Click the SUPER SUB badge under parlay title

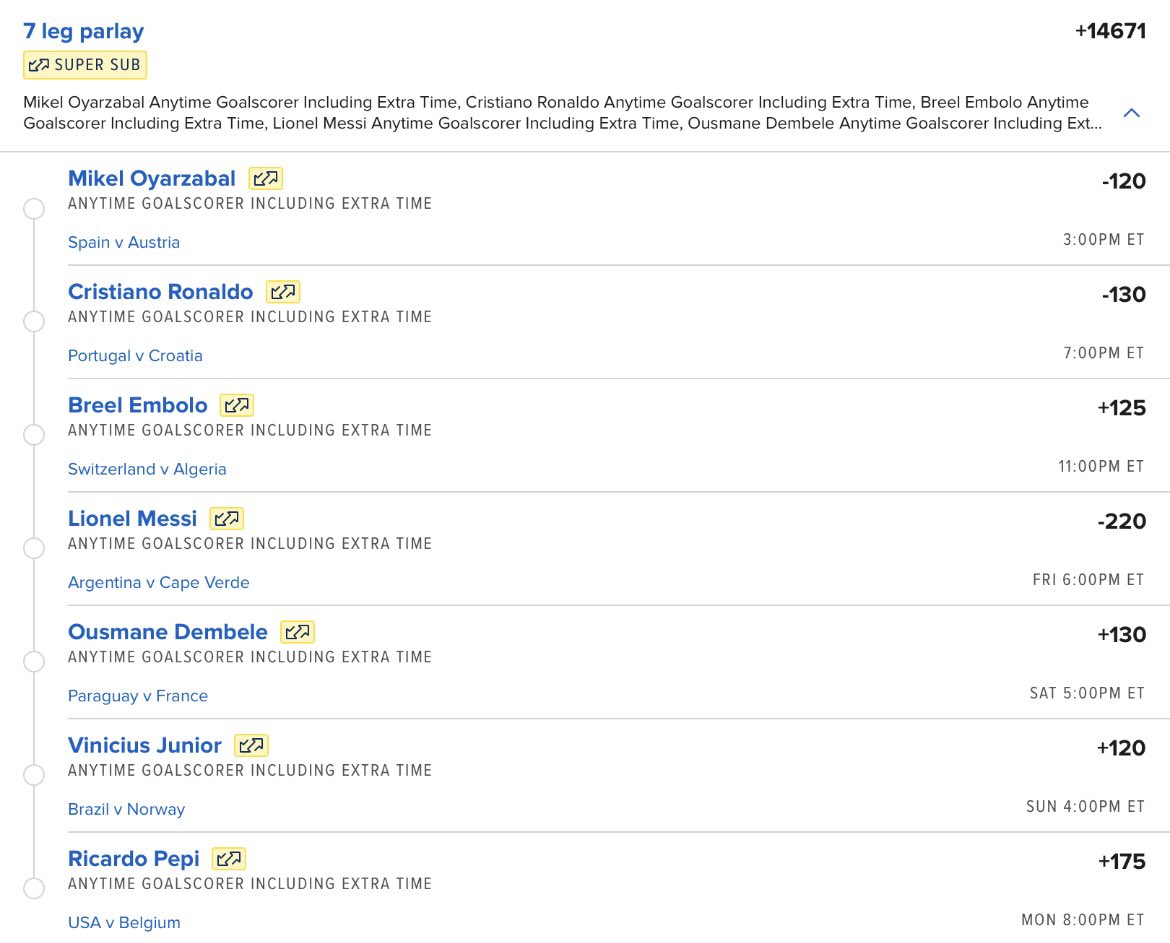tap(85, 65)
